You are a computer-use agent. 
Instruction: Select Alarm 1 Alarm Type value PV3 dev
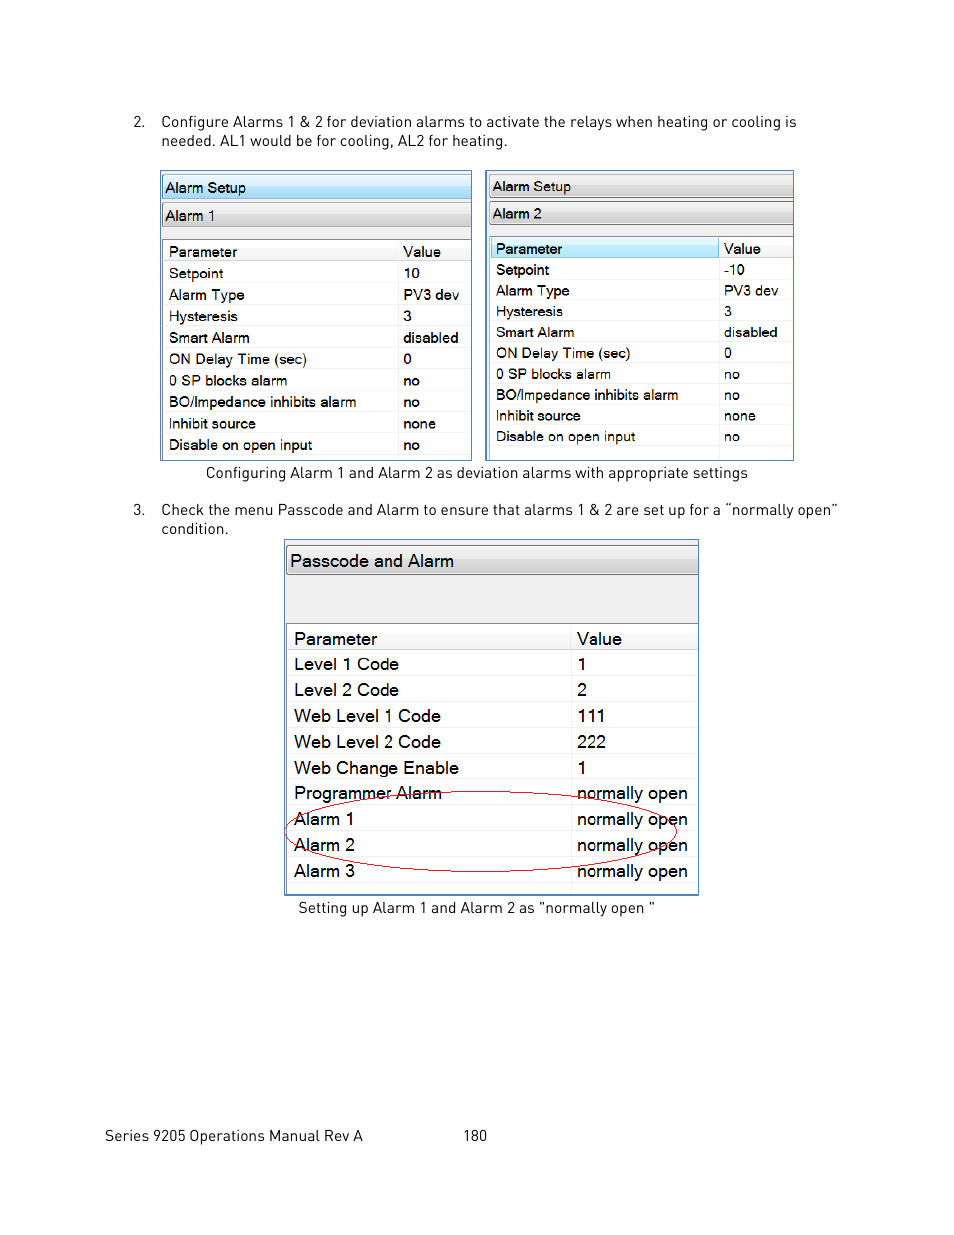pos(431,295)
